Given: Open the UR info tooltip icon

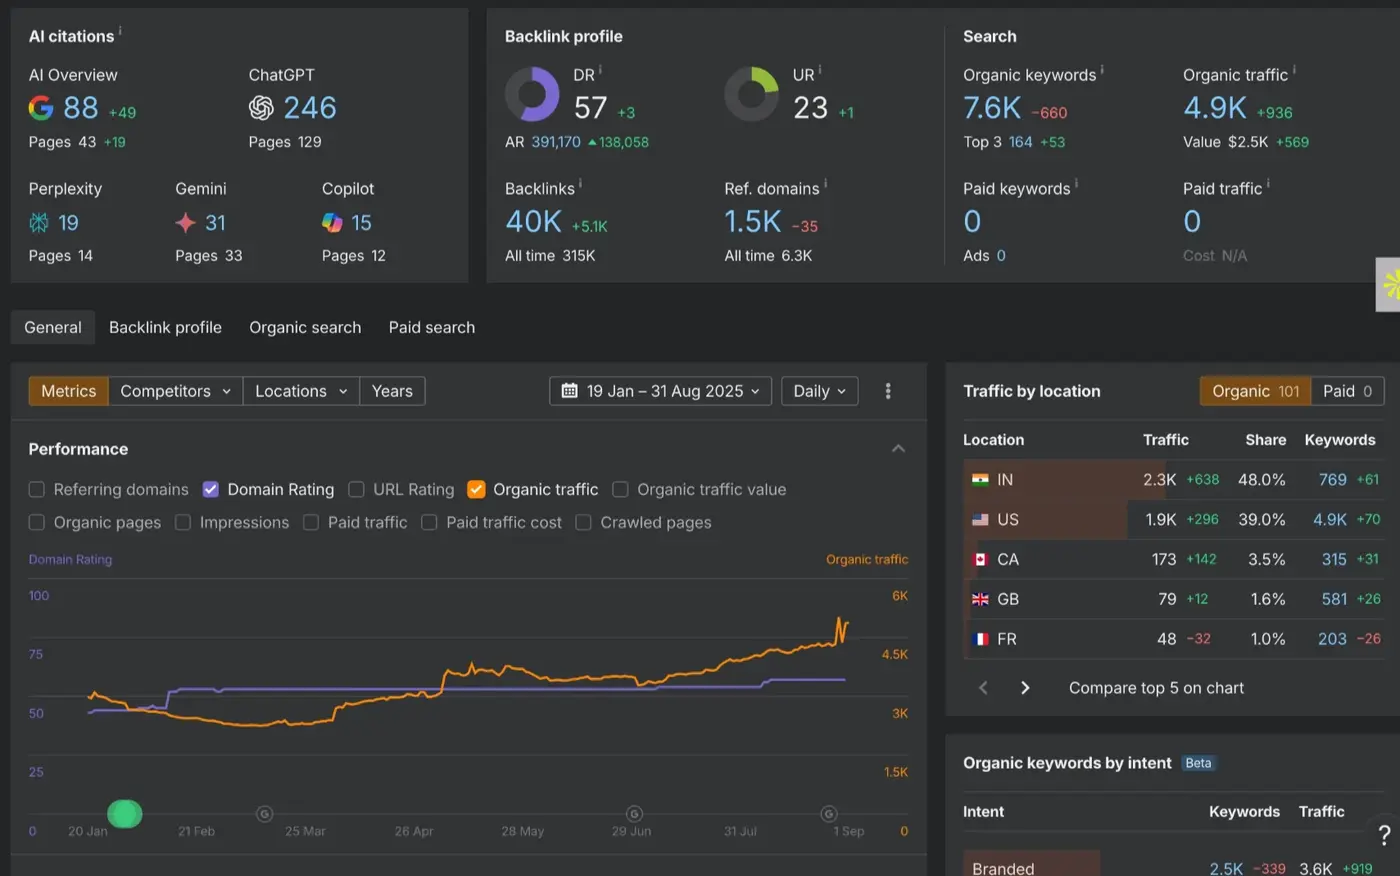Looking at the screenshot, I should [820, 71].
